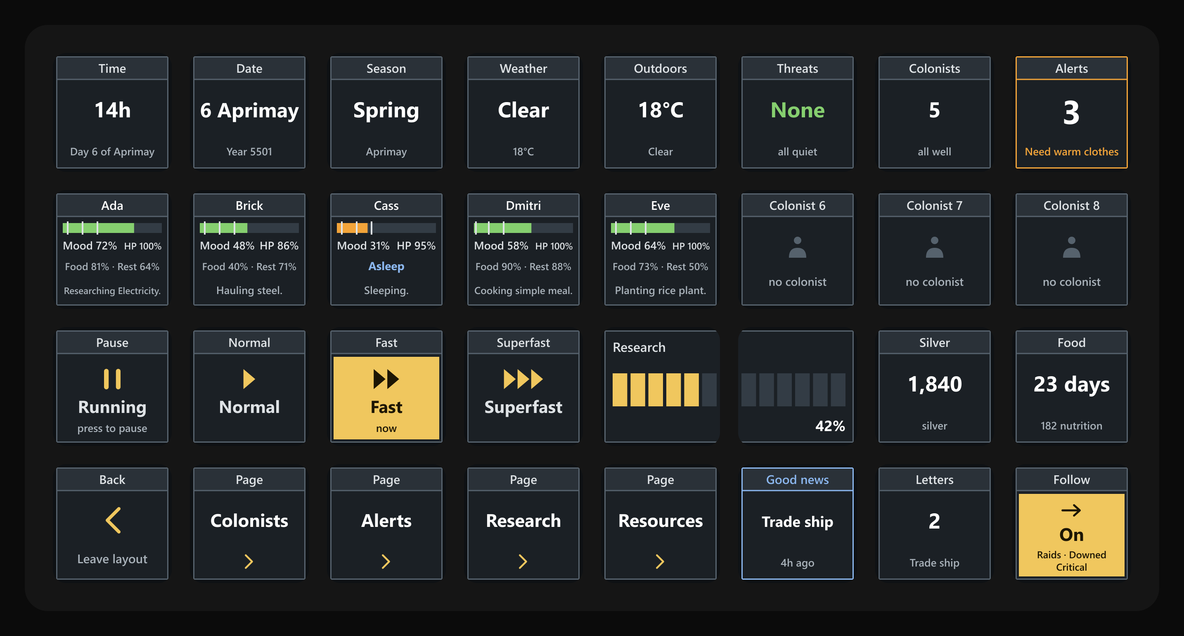Click the Back chevron icon
The image size is (1184, 636).
click(113, 520)
